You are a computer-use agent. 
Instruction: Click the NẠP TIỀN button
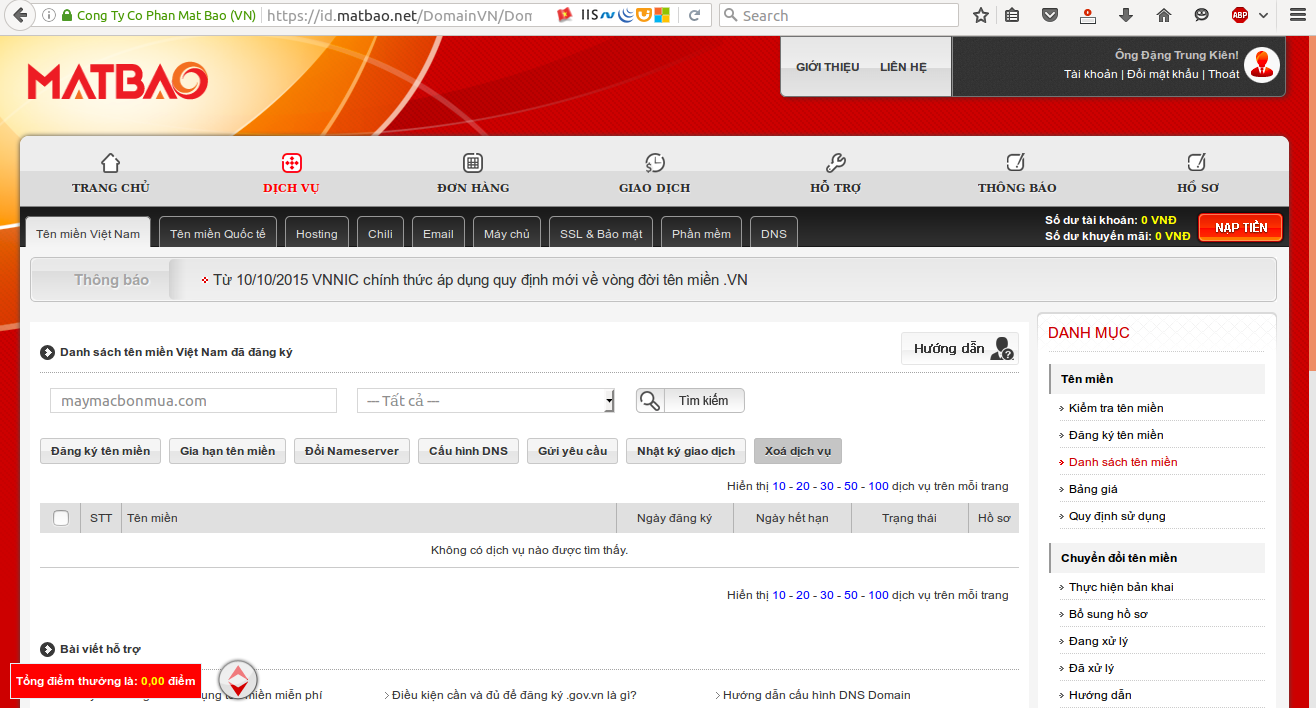pyautogui.click(x=1240, y=228)
